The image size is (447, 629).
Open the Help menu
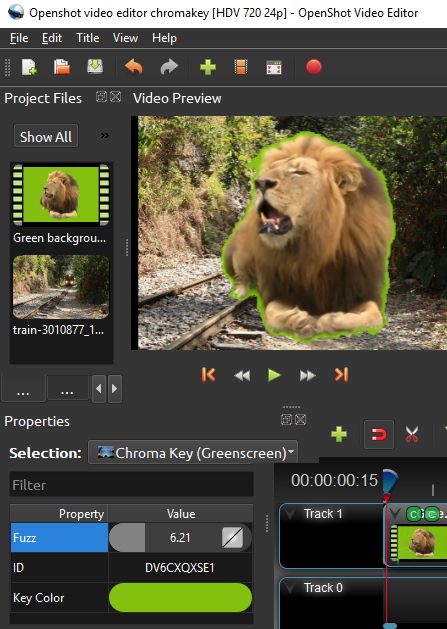pyautogui.click(x=164, y=38)
